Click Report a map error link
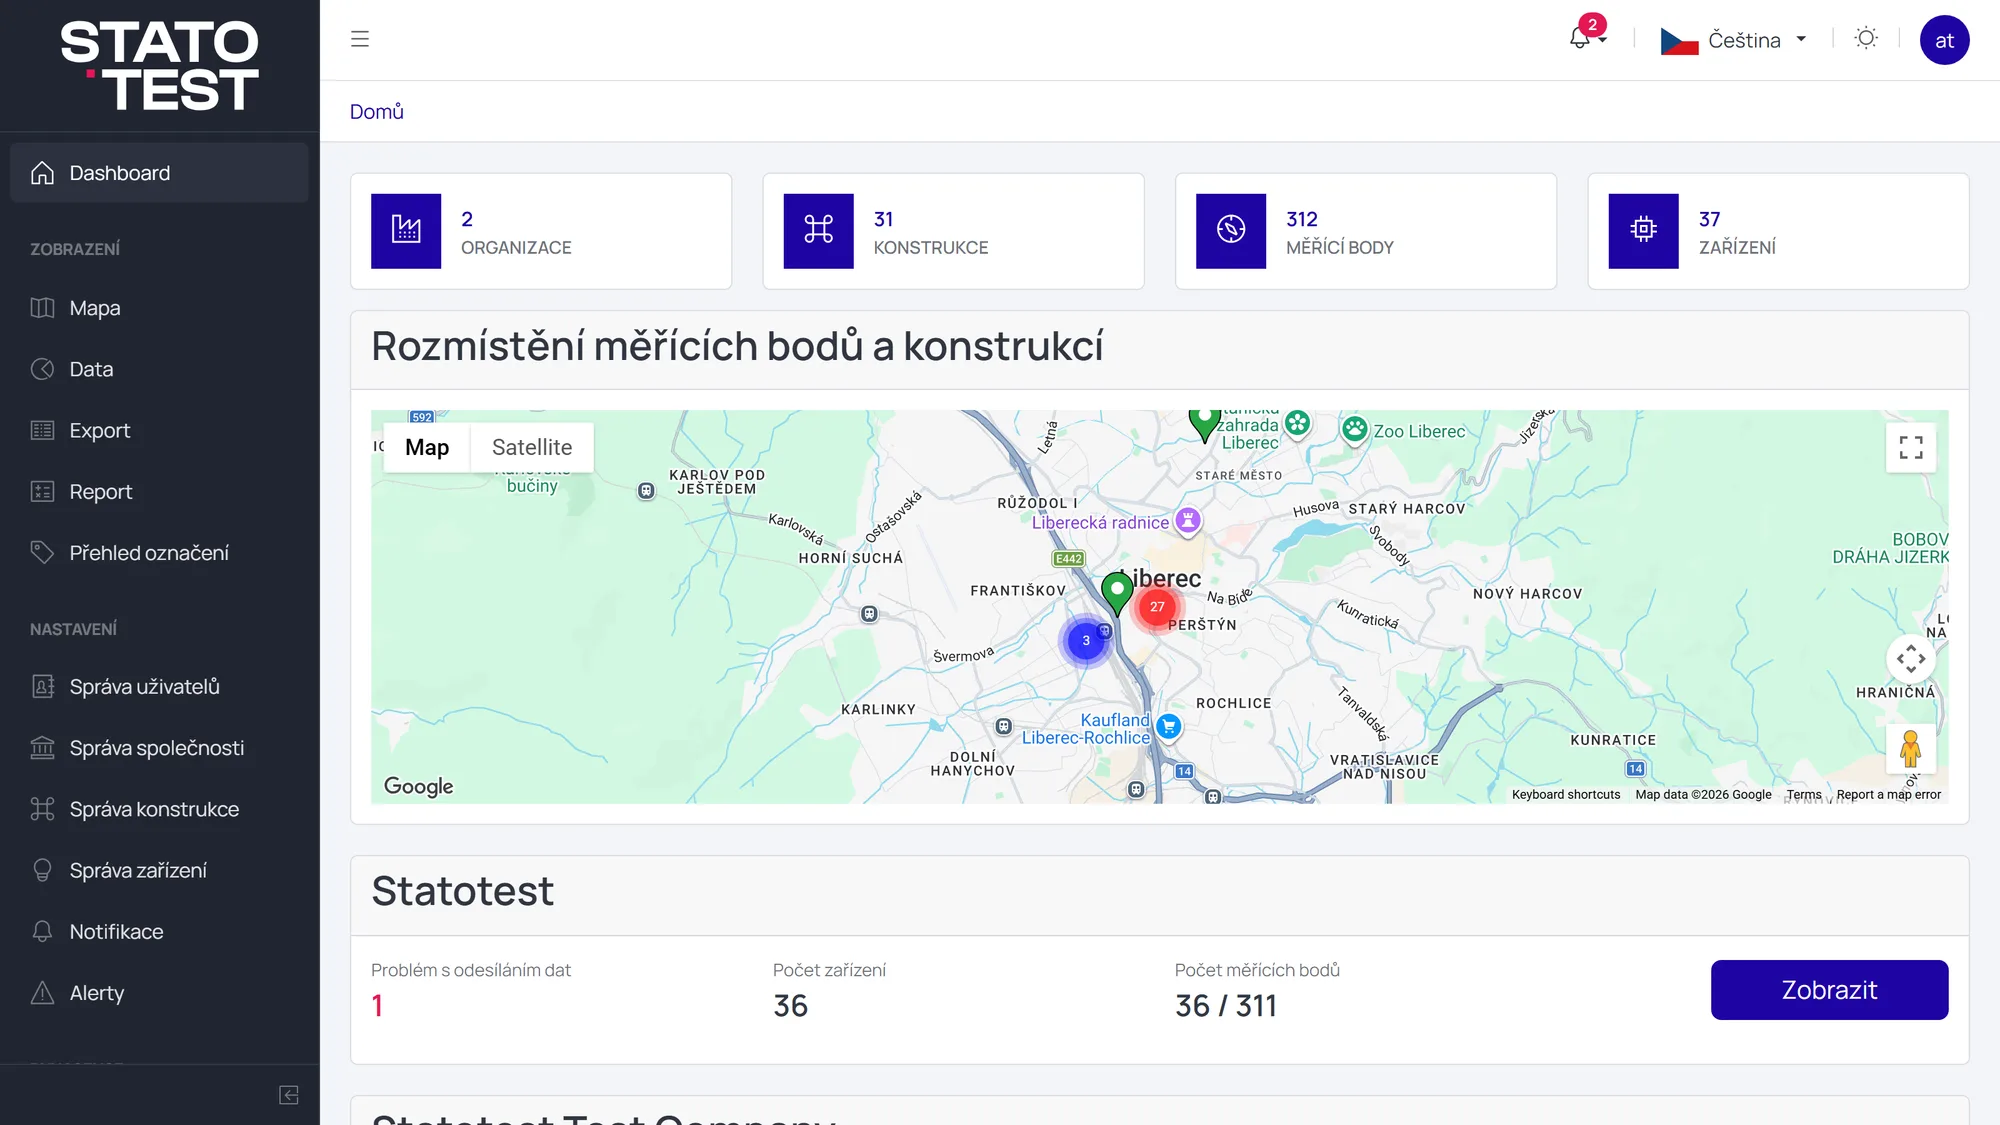Image resolution: width=2000 pixels, height=1125 pixels. click(1888, 795)
